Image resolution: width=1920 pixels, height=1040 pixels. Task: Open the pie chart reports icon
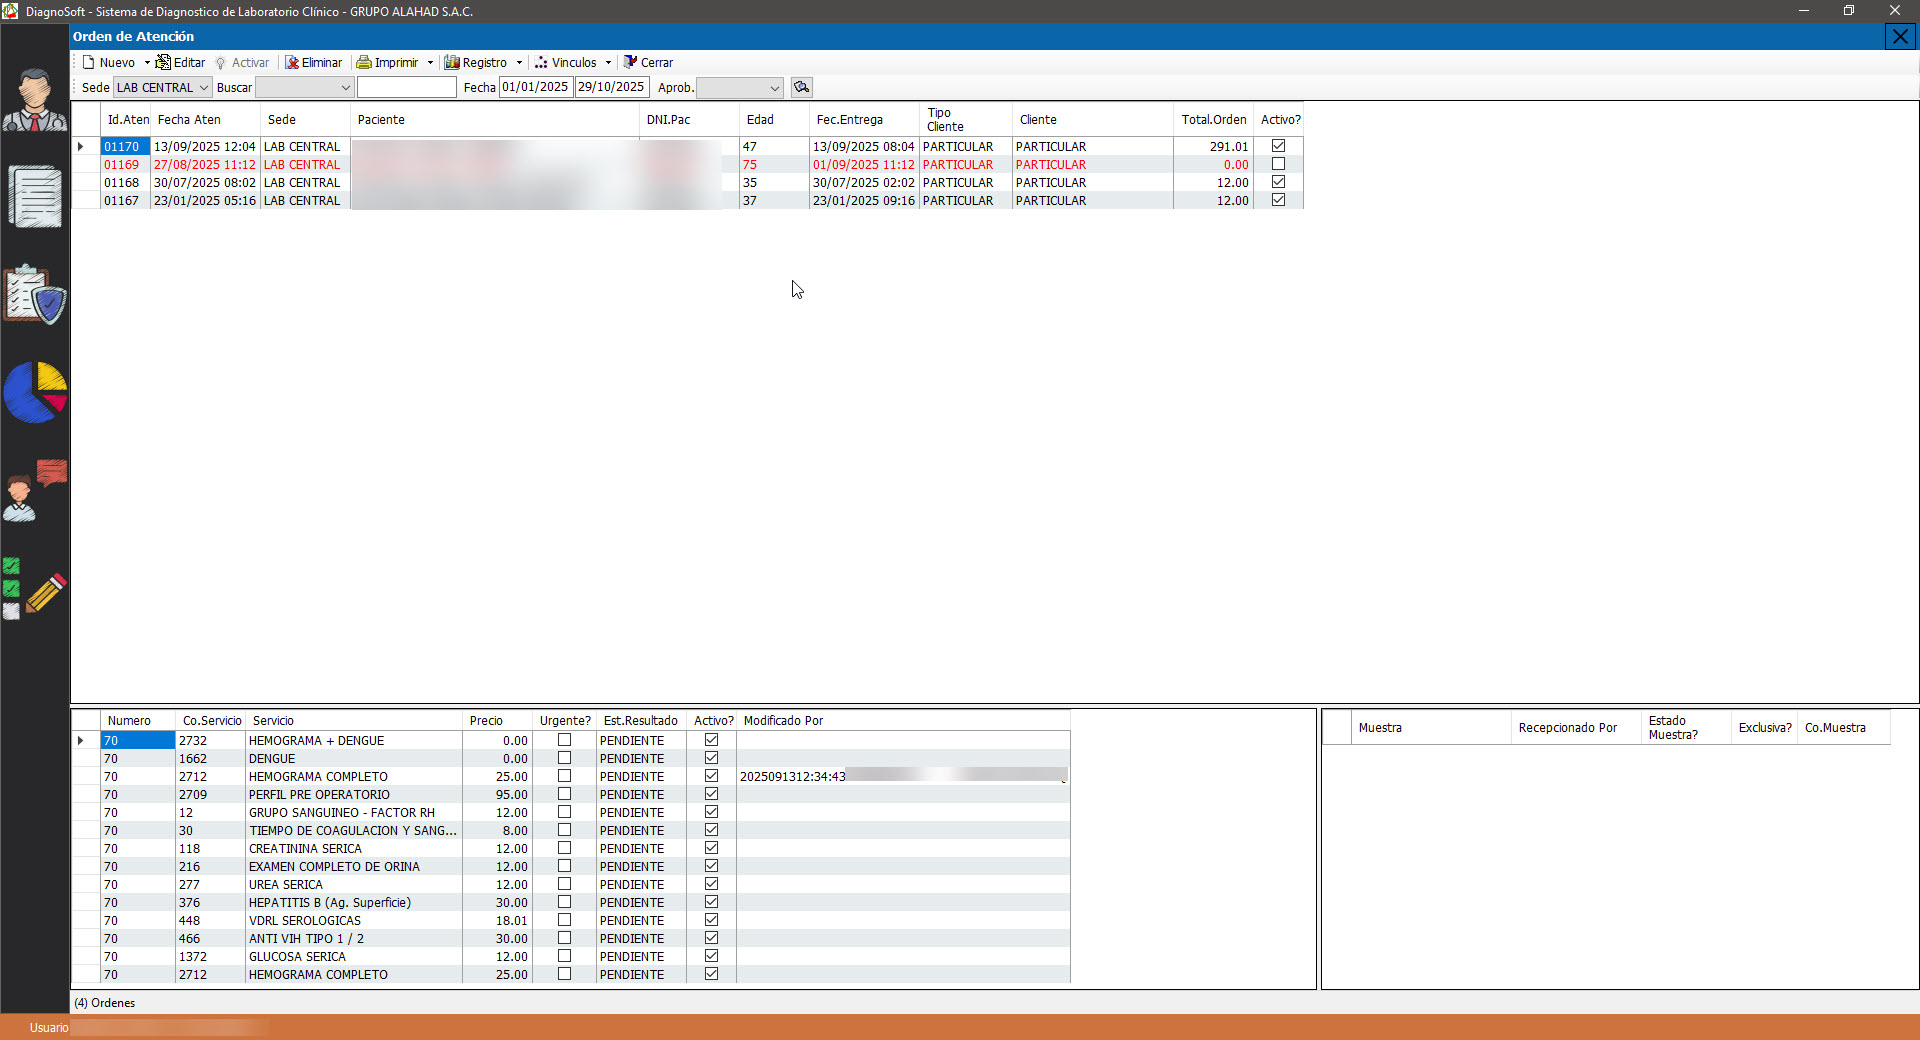click(35, 392)
